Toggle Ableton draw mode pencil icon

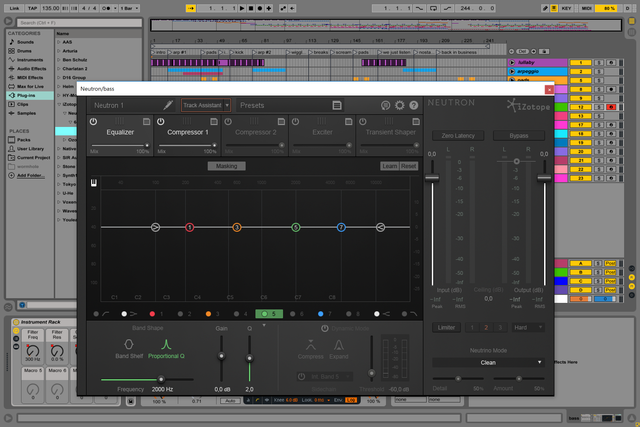click(545, 8)
